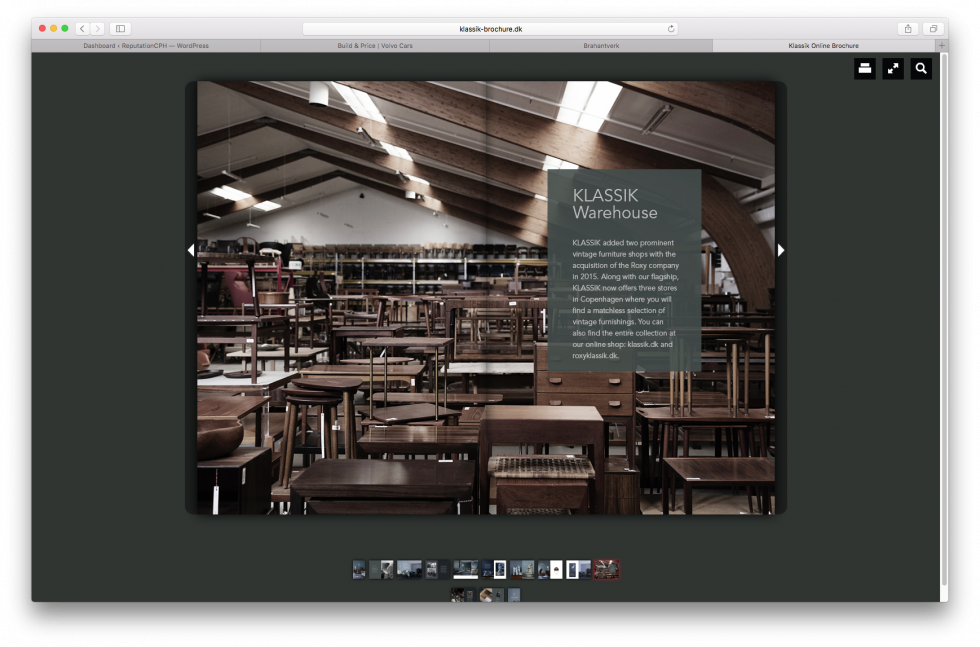Image resolution: width=980 pixels, height=647 pixels.
Task: Reload the page via address bar icon
Action: 671,29
